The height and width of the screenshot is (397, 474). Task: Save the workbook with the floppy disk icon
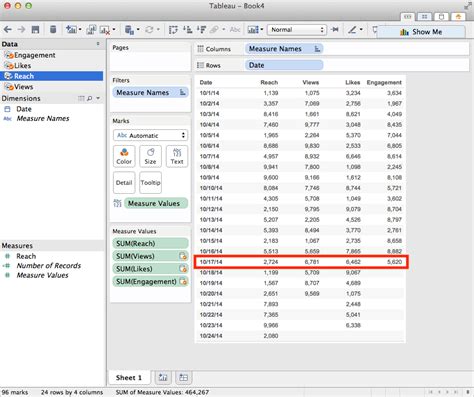pyautogui.click(x=35, y=30)
